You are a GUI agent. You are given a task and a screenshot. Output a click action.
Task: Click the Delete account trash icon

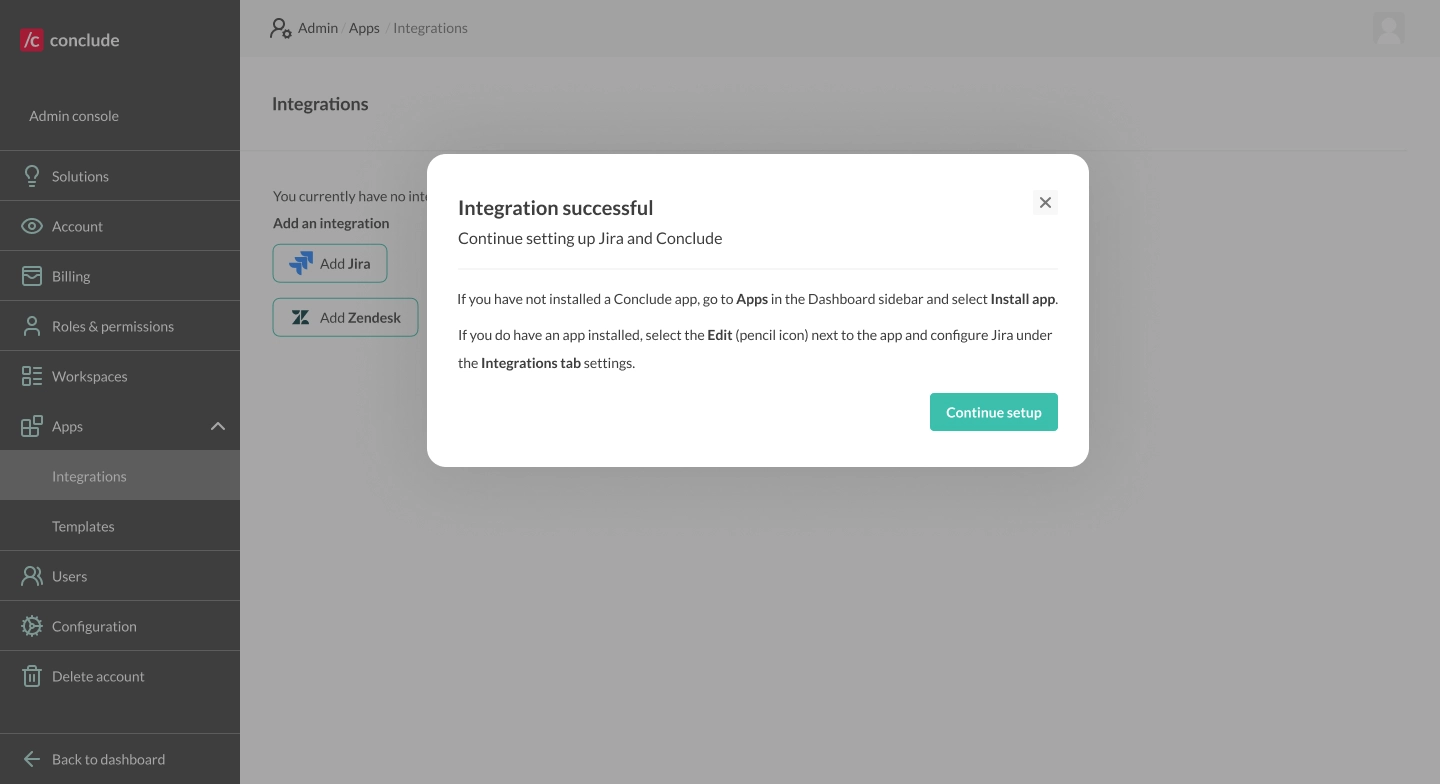32,676
